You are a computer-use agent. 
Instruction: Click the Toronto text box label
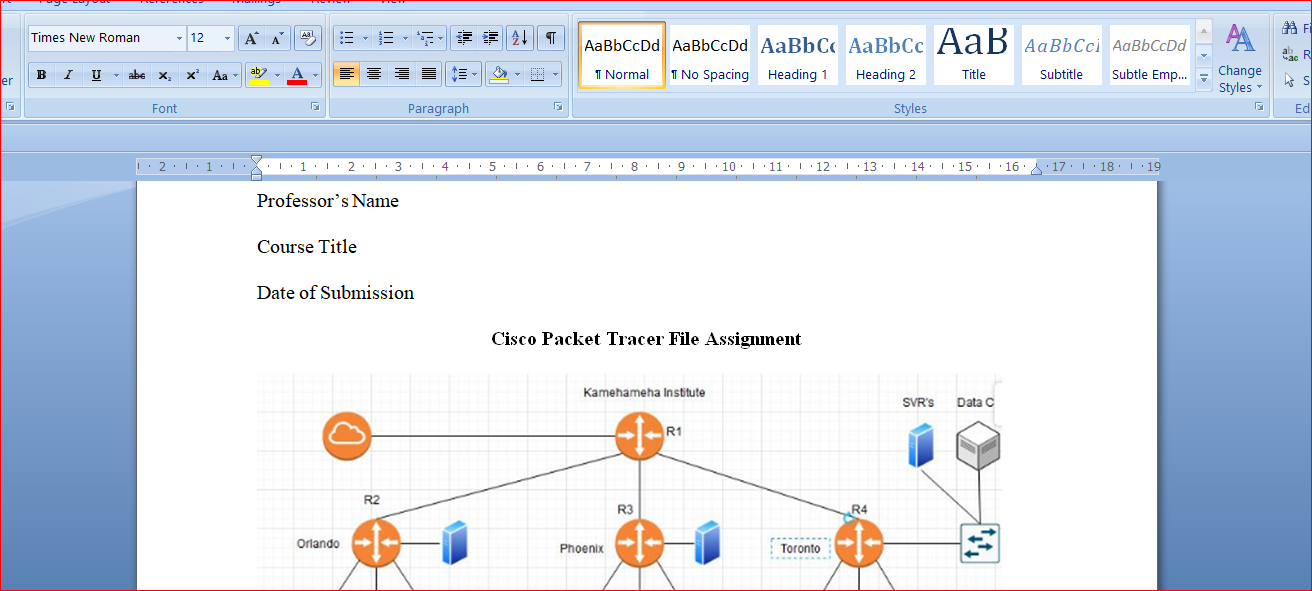click(800, 548)
